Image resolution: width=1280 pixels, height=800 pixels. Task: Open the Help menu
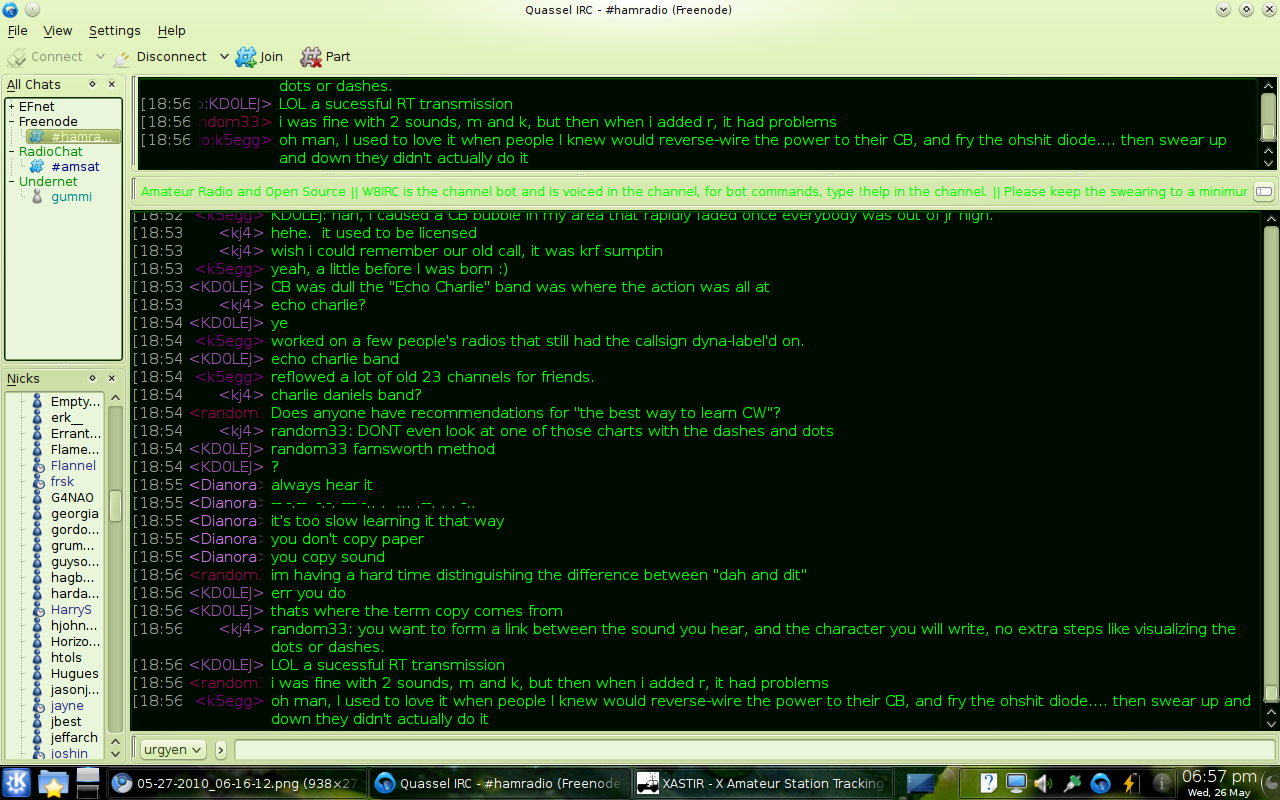(x=172, y=31)
